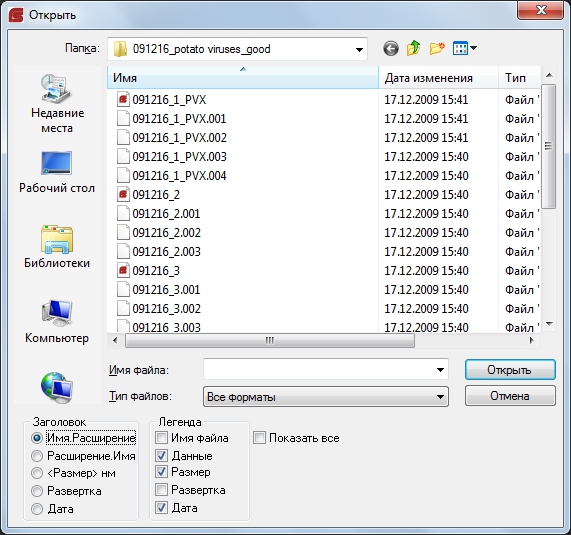Uncheck the Дата legend checkbox
Image resolution: width=571 pixels, height=535 pixels.
161,508
